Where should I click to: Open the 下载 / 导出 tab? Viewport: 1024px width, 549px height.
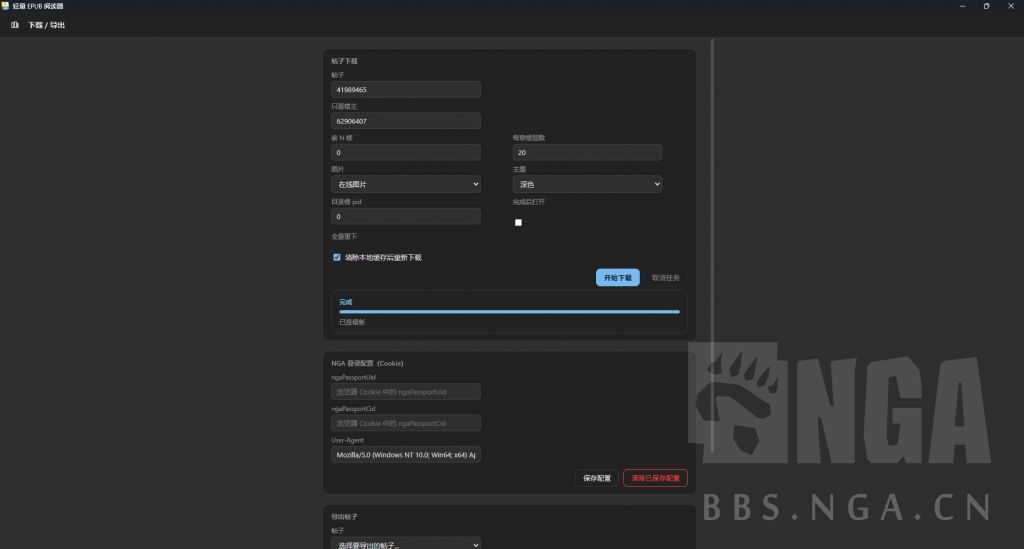[46, 25]
